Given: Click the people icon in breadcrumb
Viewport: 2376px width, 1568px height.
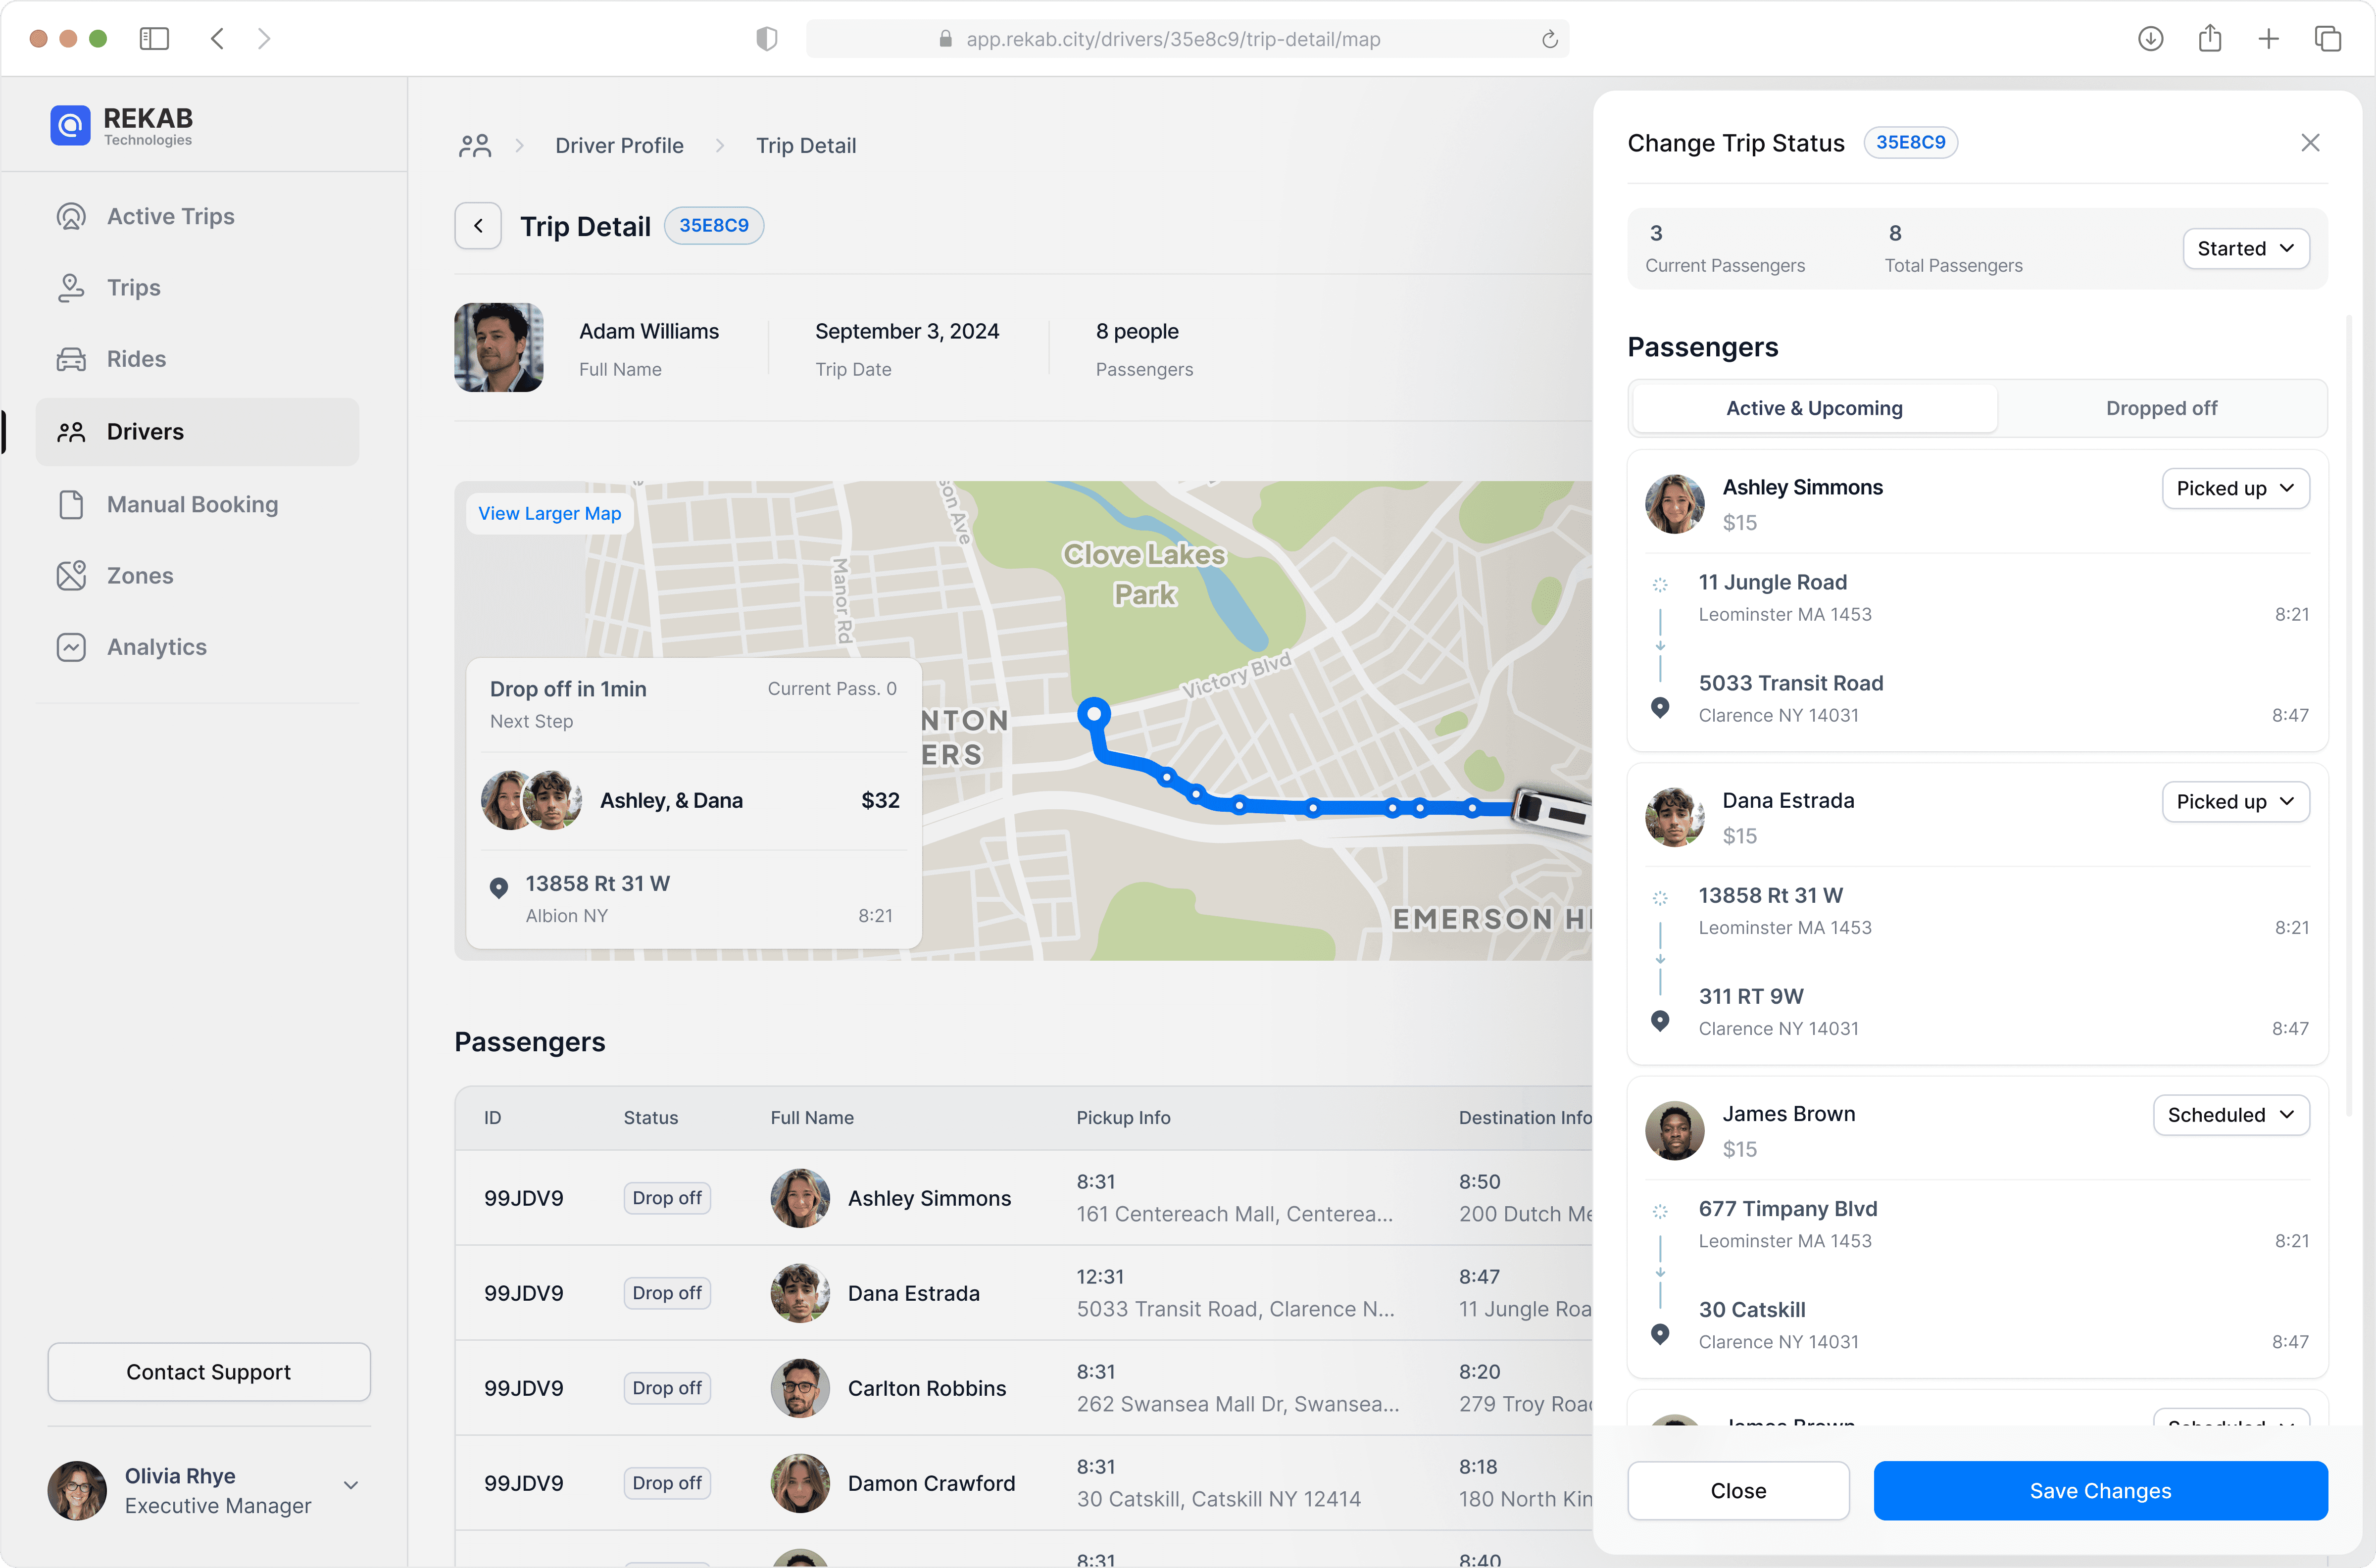Looking at the screenshot, I should tap(475, 146).
